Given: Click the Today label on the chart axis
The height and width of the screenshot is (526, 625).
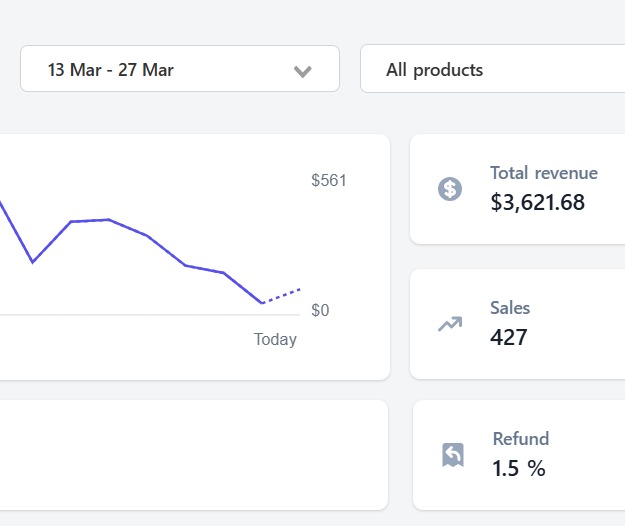Looking at the screenshot, I should (275, 340).
